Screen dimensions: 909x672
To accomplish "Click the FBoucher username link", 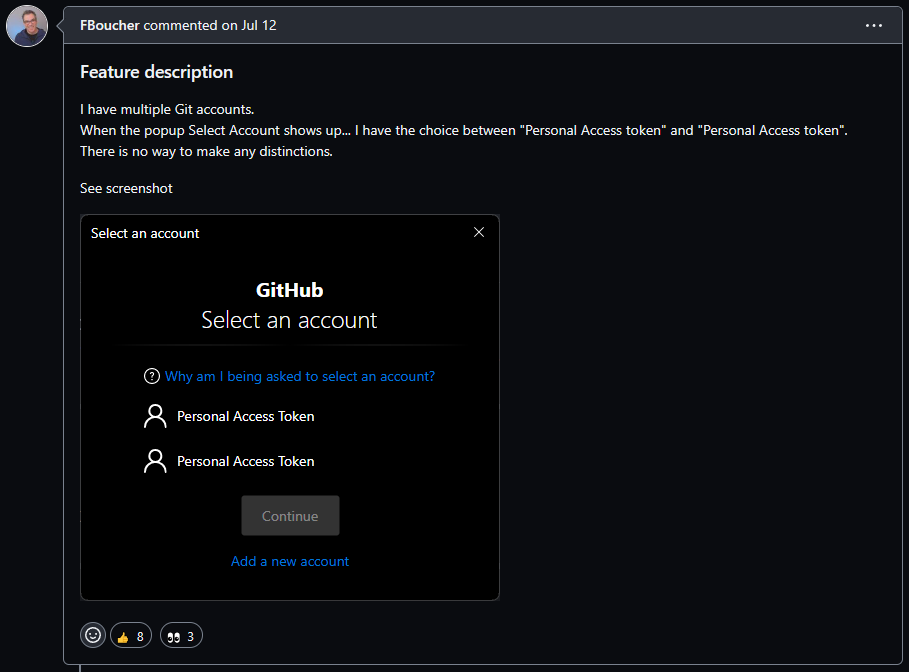I will (x=110, y=26).
